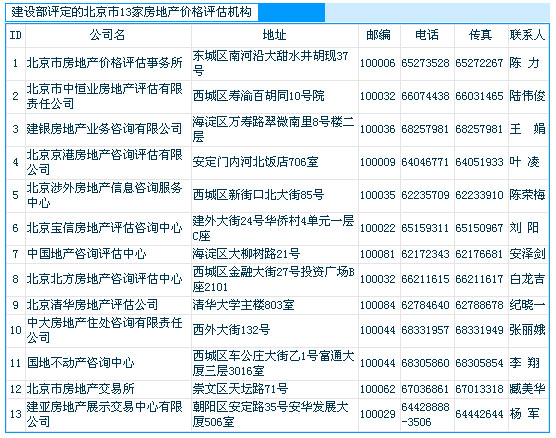Click the 联系人 column header
Viewport: 556px width, 438px height.
pos(528,35)
